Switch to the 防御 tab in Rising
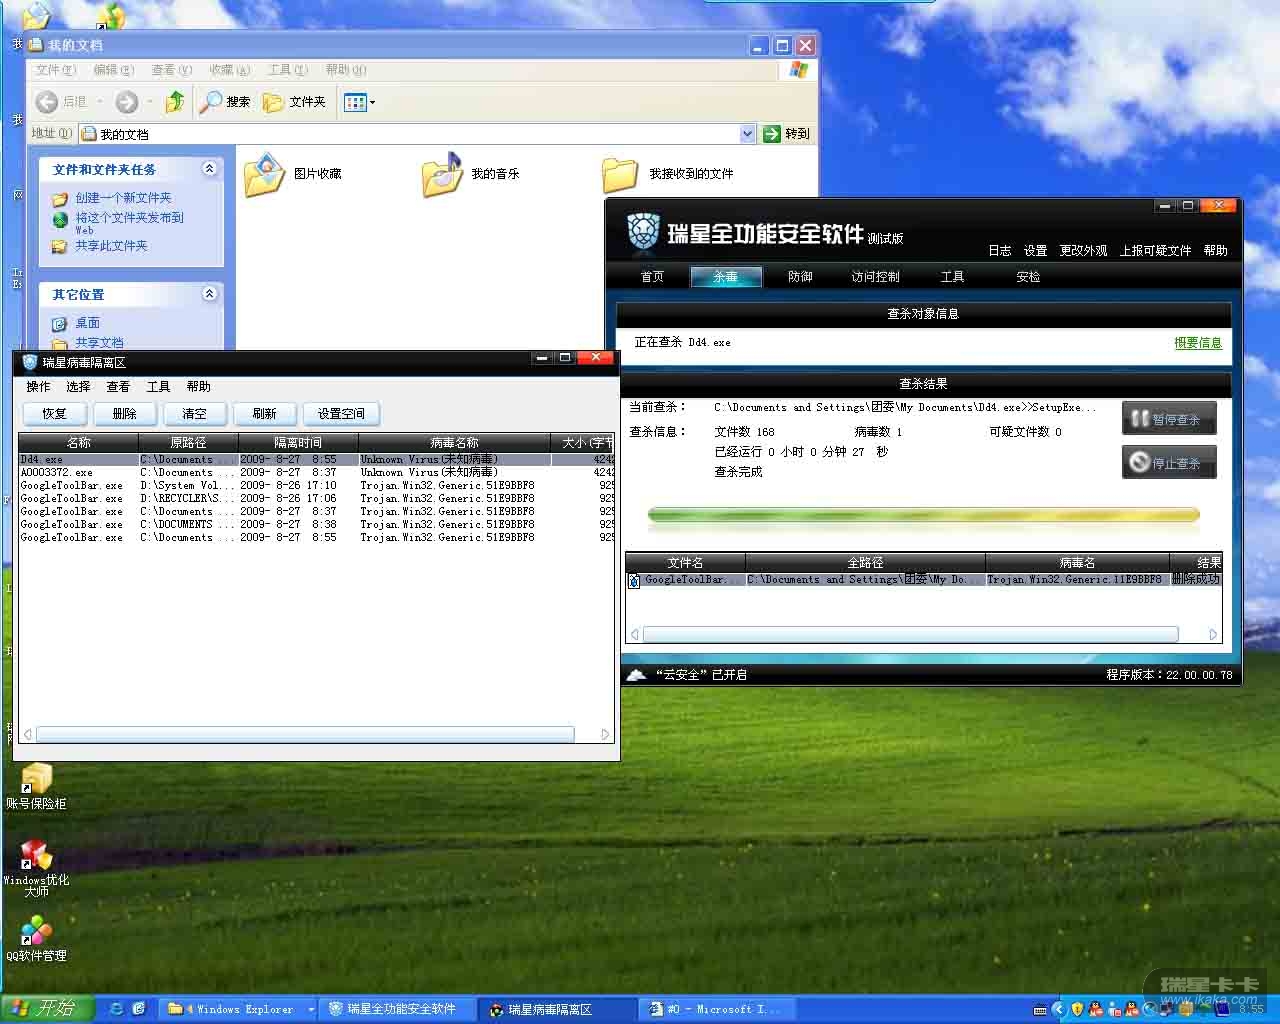 coord(800,277)
